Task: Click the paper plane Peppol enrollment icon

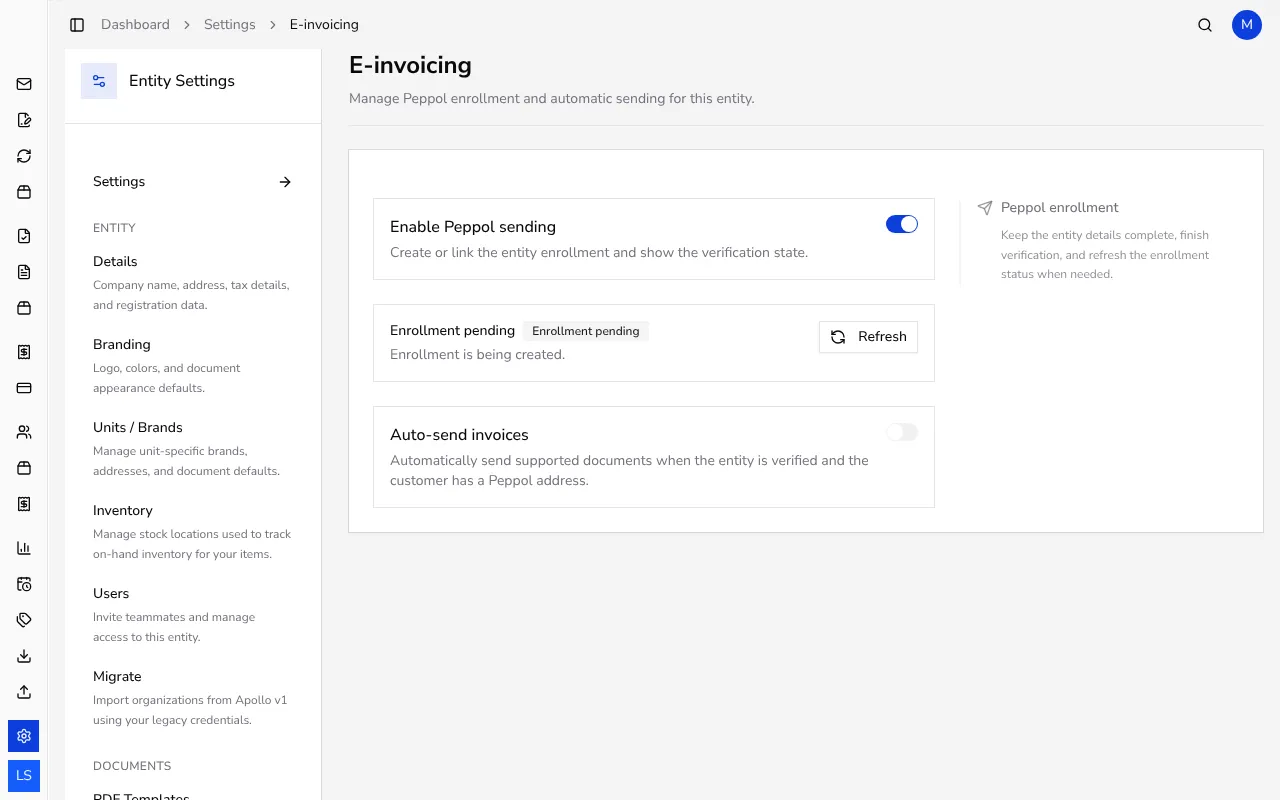Action: pos(985,208)
